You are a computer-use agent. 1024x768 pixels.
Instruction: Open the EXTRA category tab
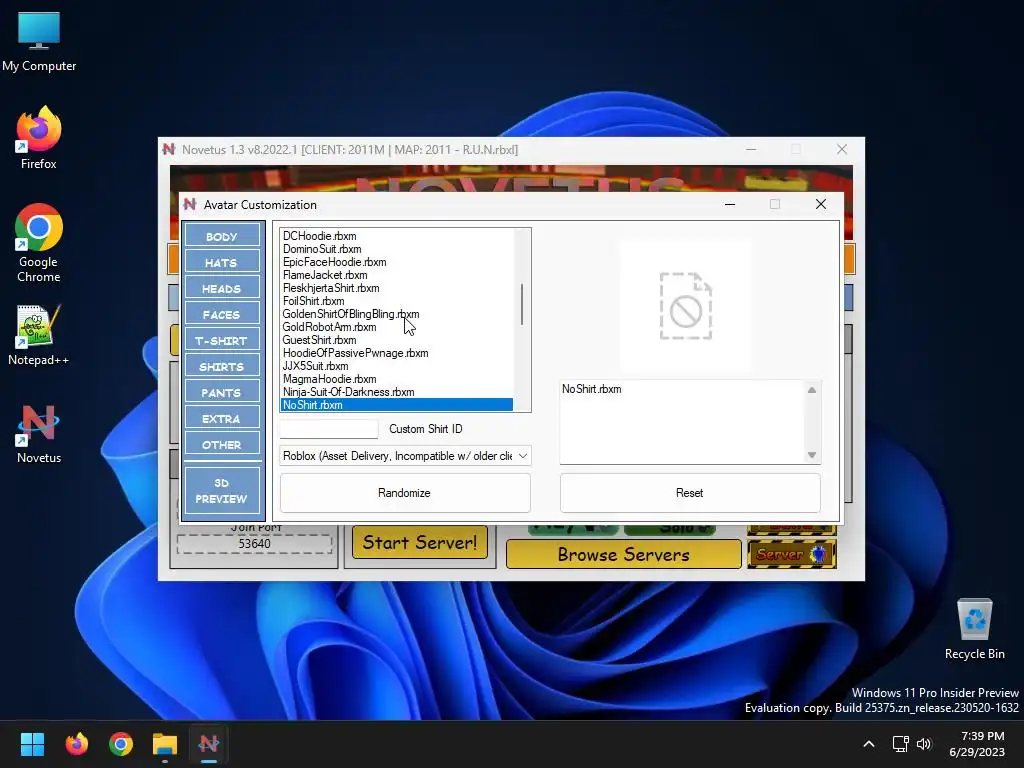point(222,419)
